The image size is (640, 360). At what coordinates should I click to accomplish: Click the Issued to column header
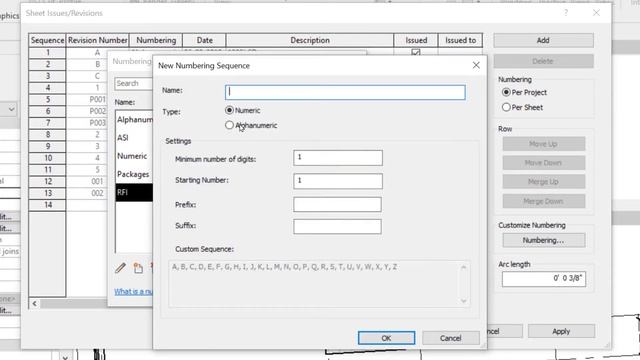click(460, 40)
